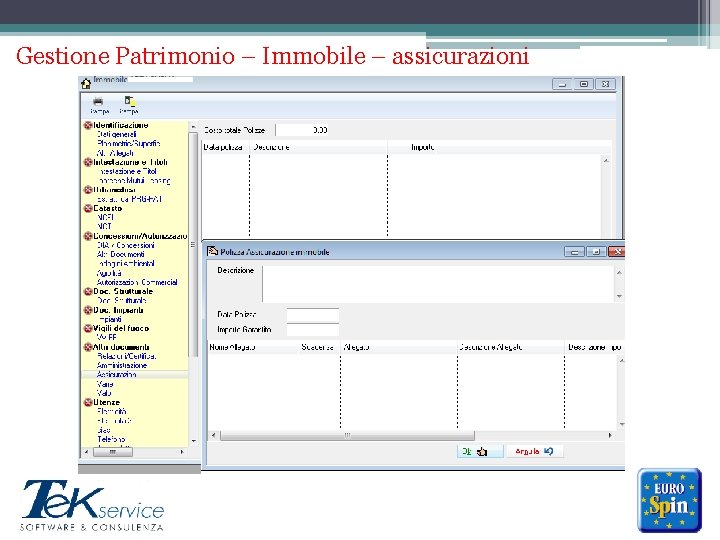
Task: Click the red icon beside Doc. Strutturale
Action: [88, 291]
